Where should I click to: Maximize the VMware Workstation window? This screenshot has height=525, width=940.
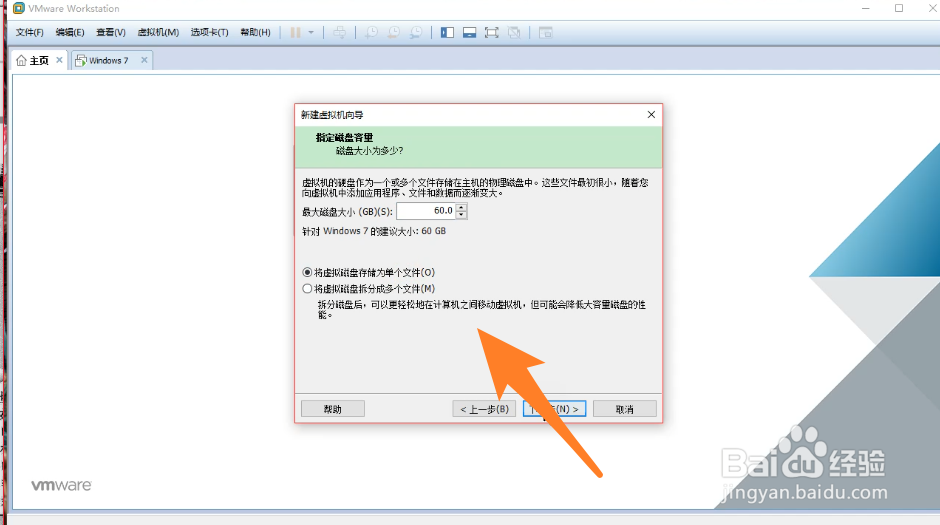[x=899, y=8]
